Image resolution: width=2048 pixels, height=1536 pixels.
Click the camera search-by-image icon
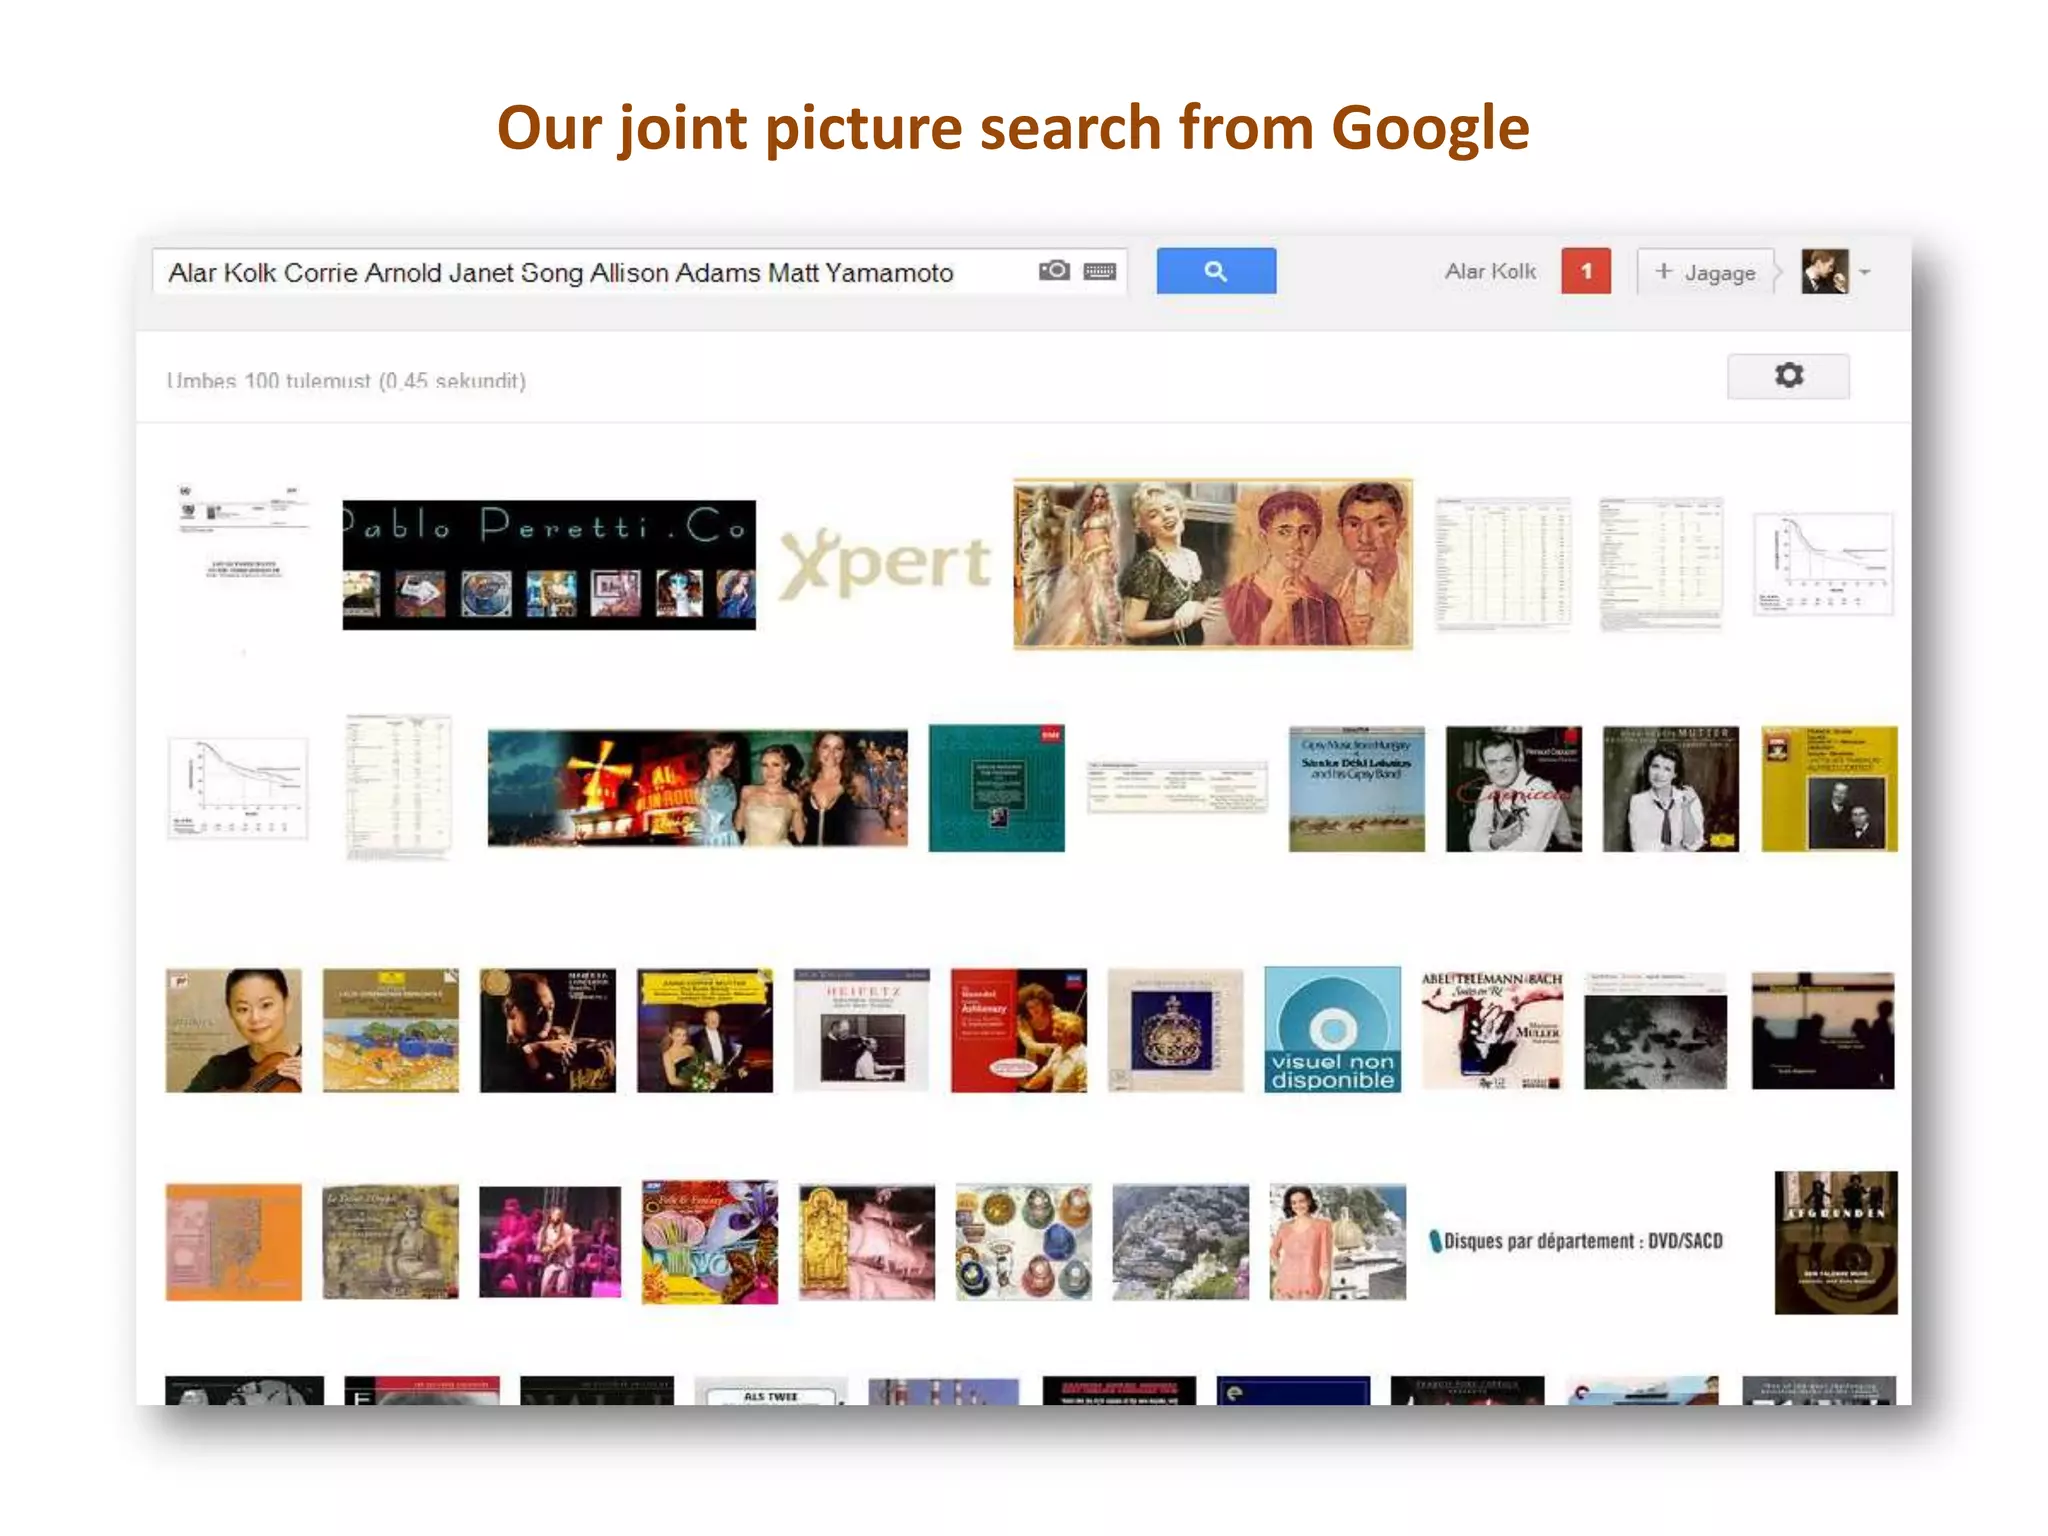[x=1054, y=271]
